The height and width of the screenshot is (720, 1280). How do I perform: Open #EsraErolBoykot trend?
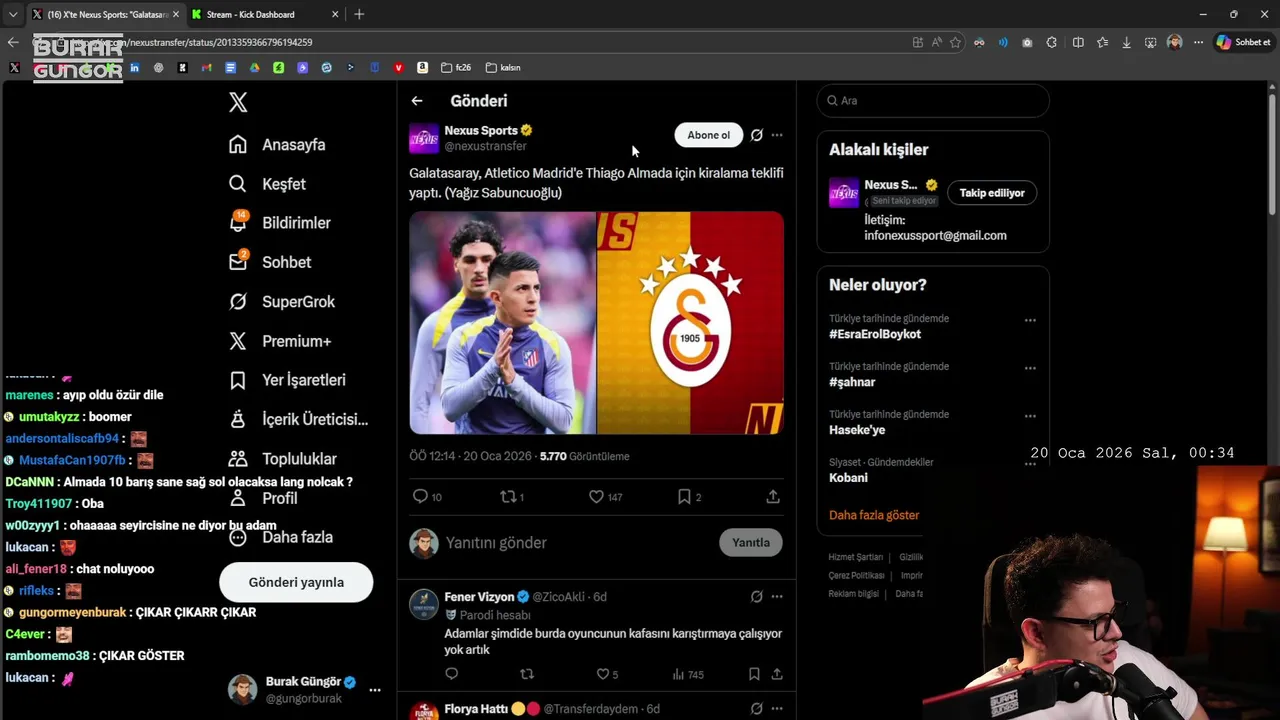click(x=875, y=334)
